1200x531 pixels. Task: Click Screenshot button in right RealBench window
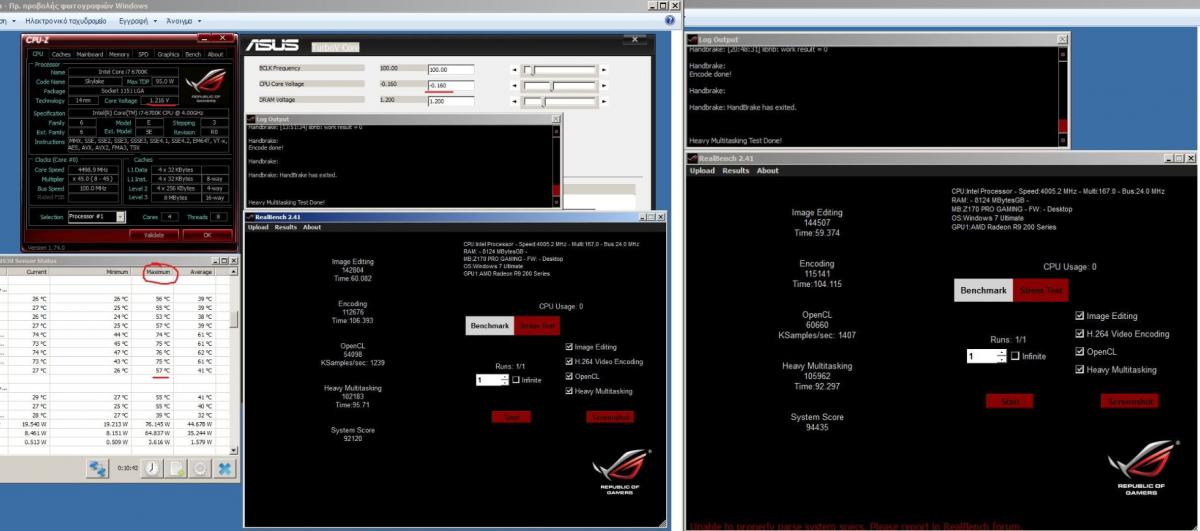(x=1130, y=401)
